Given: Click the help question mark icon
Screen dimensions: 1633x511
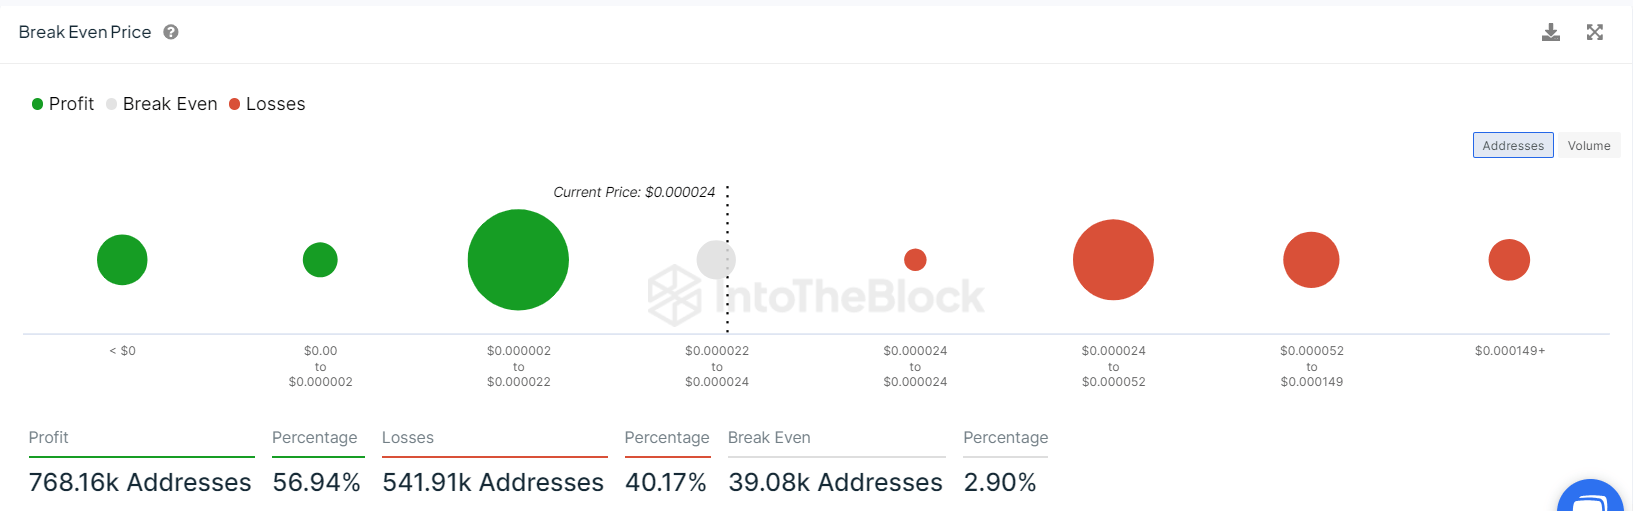Looking at the screenshot, I should (x=171, y=32).
